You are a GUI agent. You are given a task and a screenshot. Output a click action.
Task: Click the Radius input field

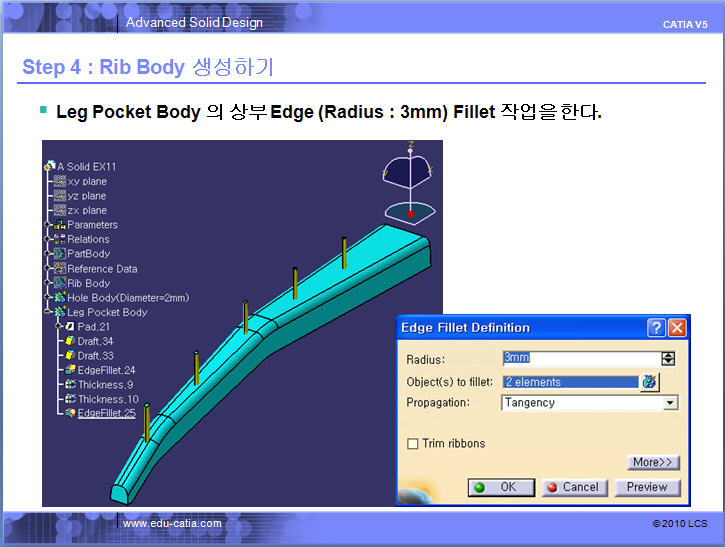(x=579, y=358)
